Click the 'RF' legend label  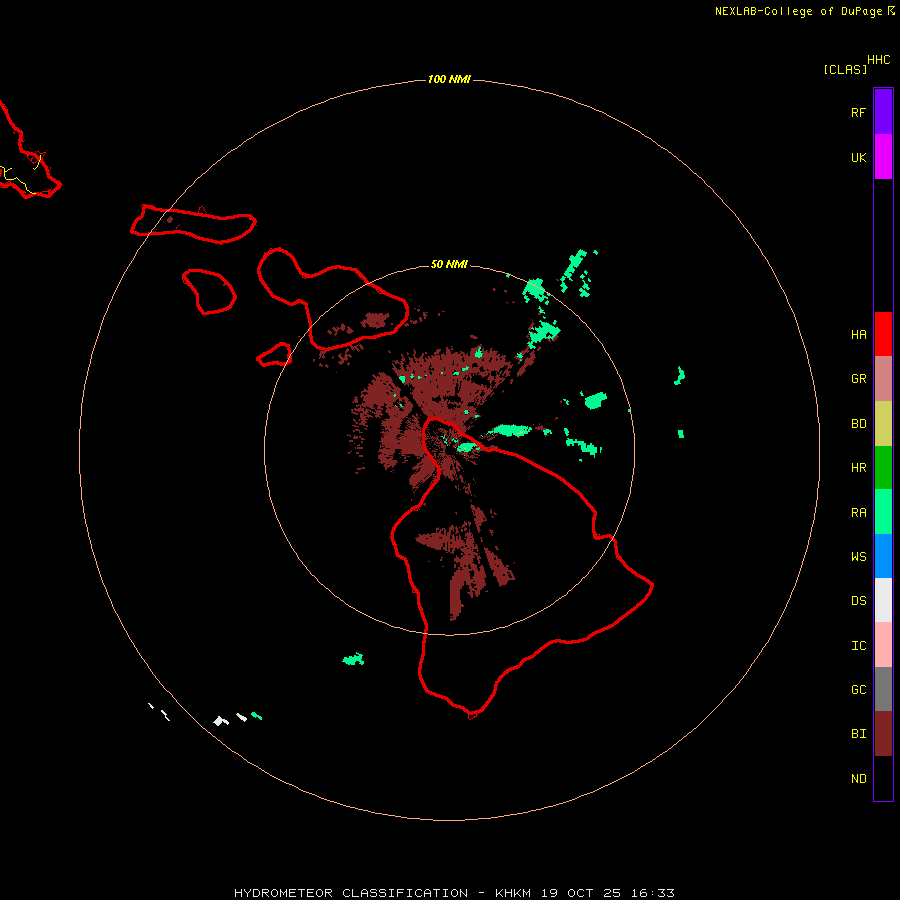[858, 113]
